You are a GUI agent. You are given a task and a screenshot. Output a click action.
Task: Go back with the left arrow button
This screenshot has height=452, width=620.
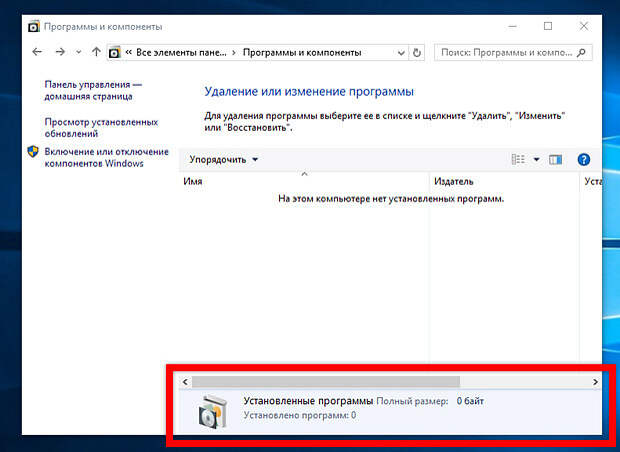[37, 52]
